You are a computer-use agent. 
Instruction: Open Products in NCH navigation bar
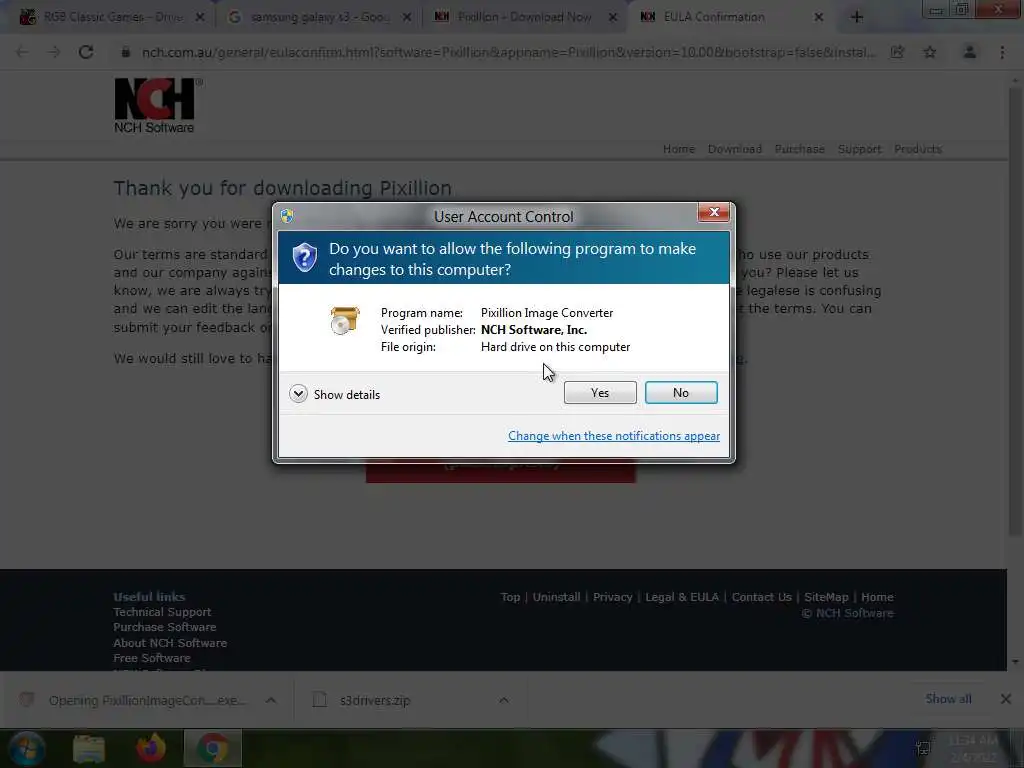point(918,149)
